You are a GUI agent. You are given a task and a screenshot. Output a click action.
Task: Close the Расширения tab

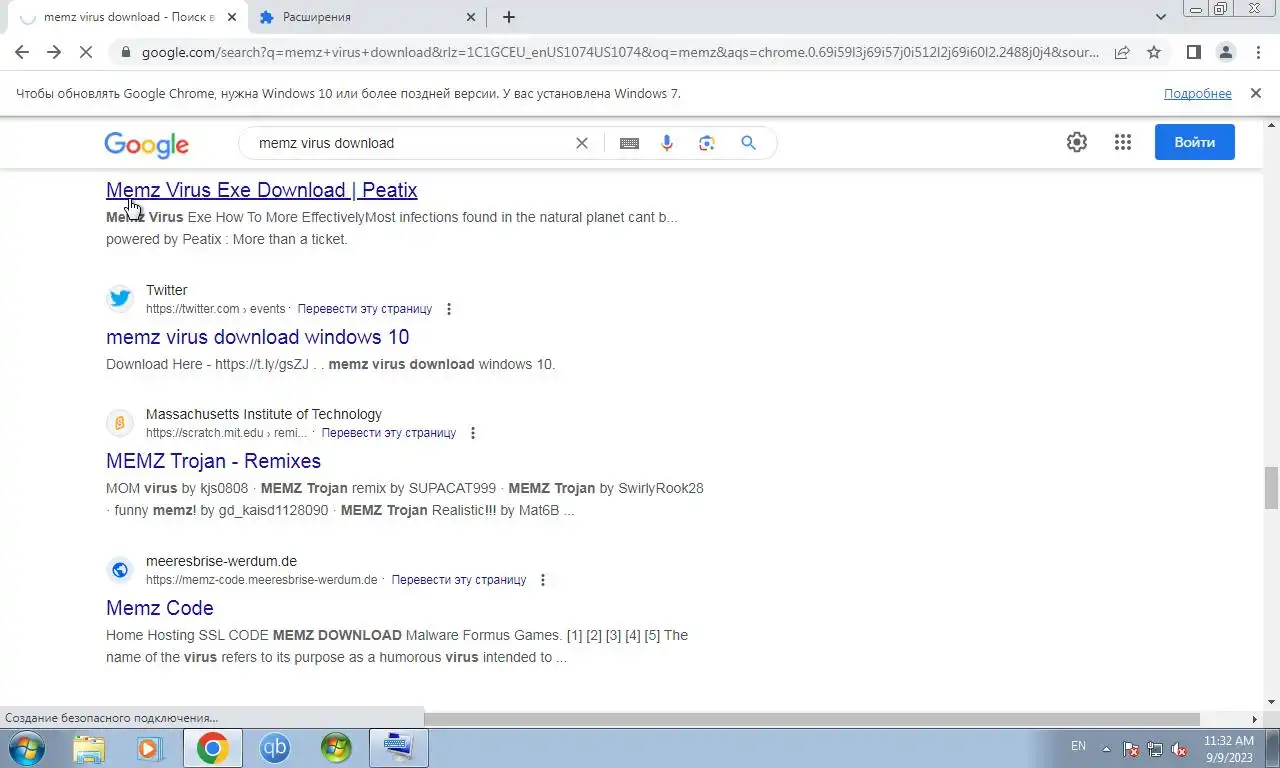[472, 17]
